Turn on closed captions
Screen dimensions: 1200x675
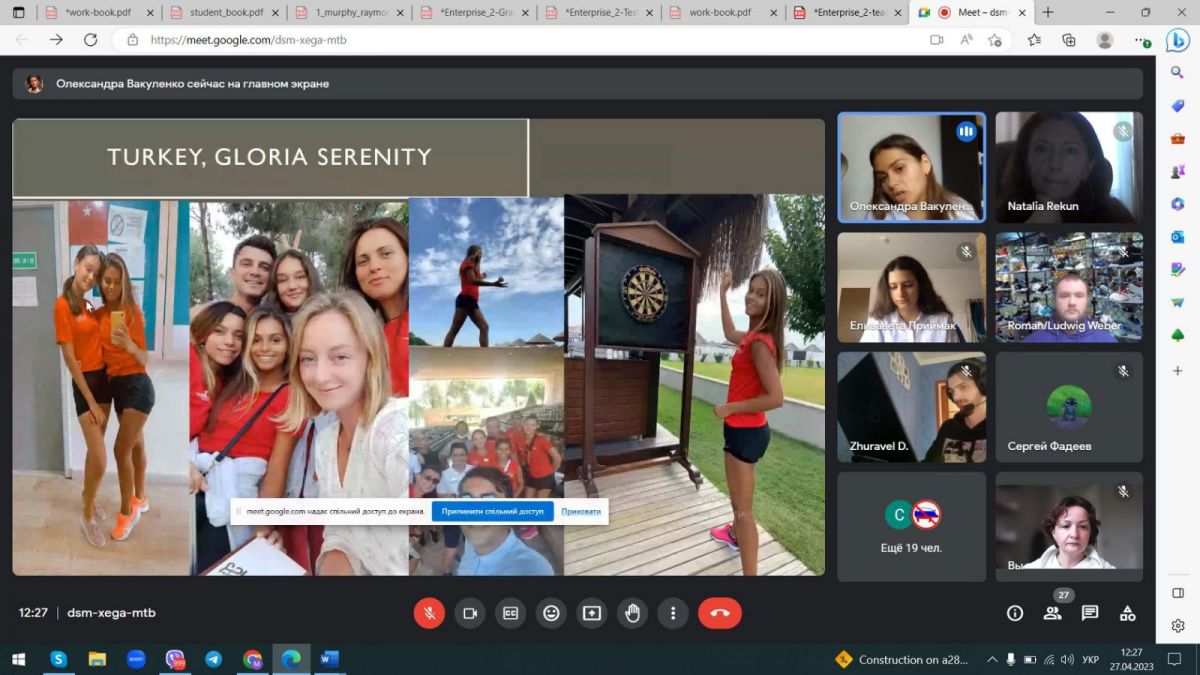[510, 613]
